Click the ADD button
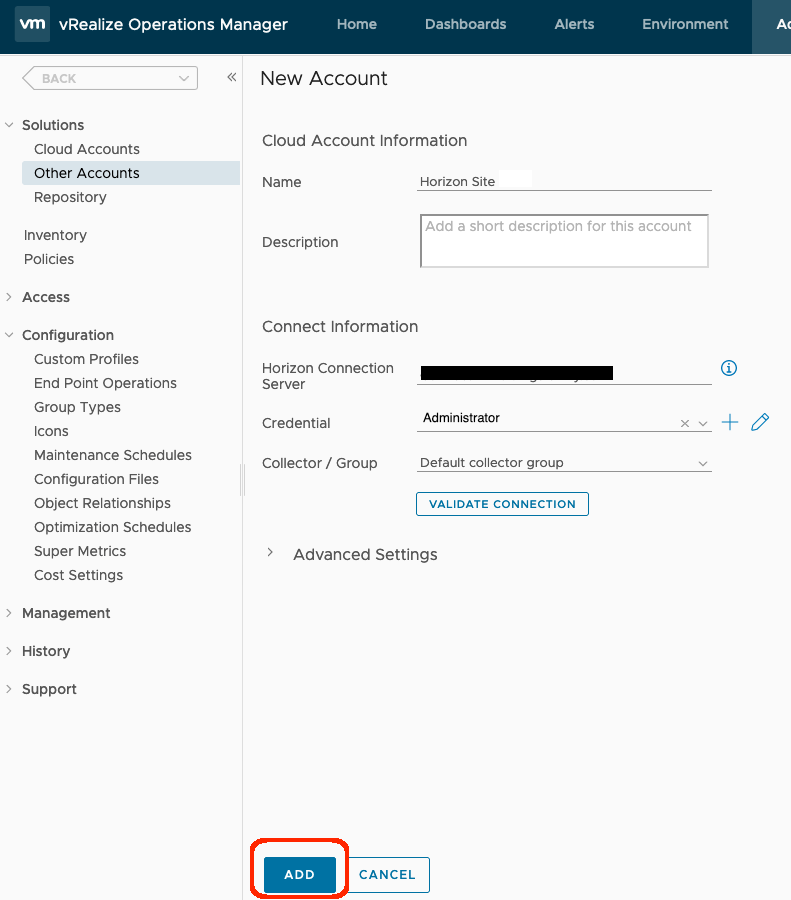Viewport: 791px width, 900px height. (300, 874)
